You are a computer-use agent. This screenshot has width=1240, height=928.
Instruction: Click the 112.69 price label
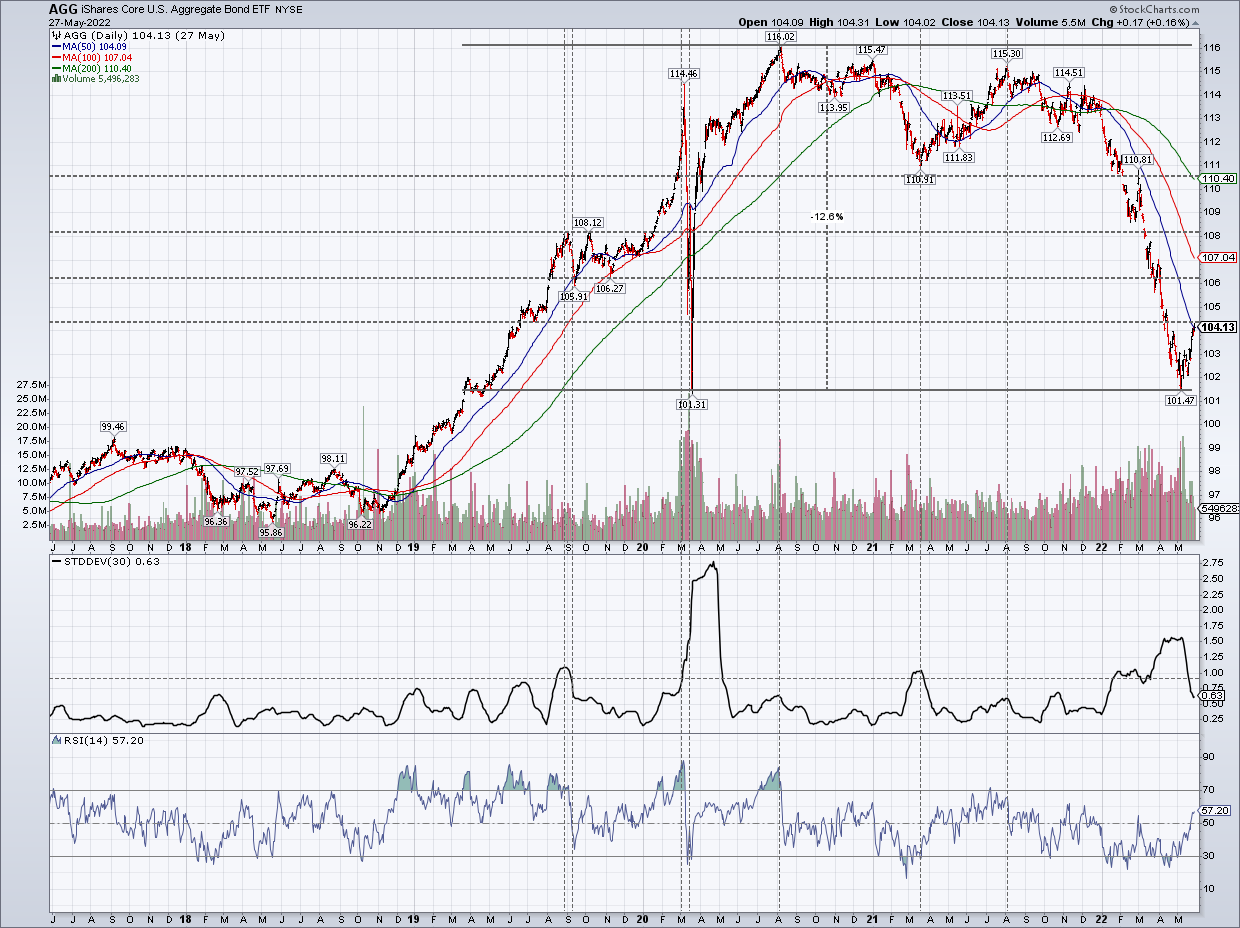[x=1056, y=137]
